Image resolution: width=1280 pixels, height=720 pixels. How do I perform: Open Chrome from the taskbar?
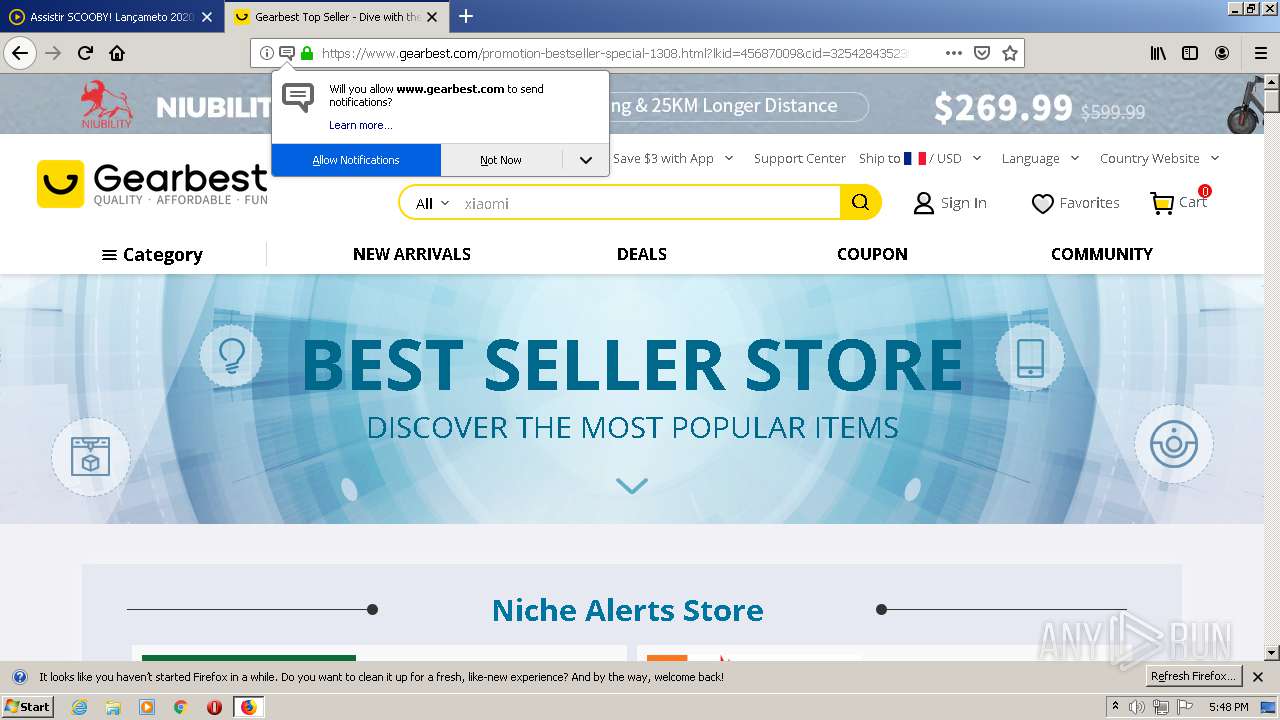[x=180, y=707]
